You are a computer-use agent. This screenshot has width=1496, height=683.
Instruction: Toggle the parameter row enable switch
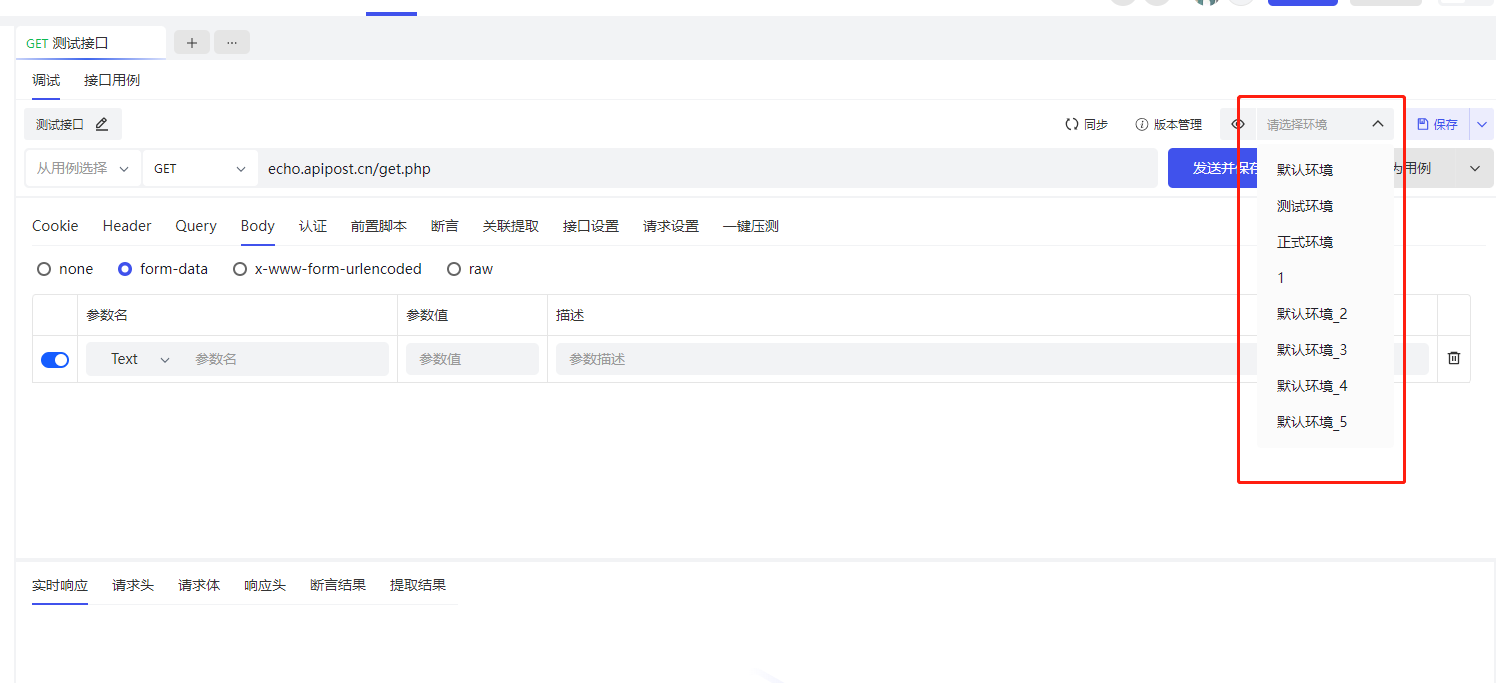click(x=55, y=359)
